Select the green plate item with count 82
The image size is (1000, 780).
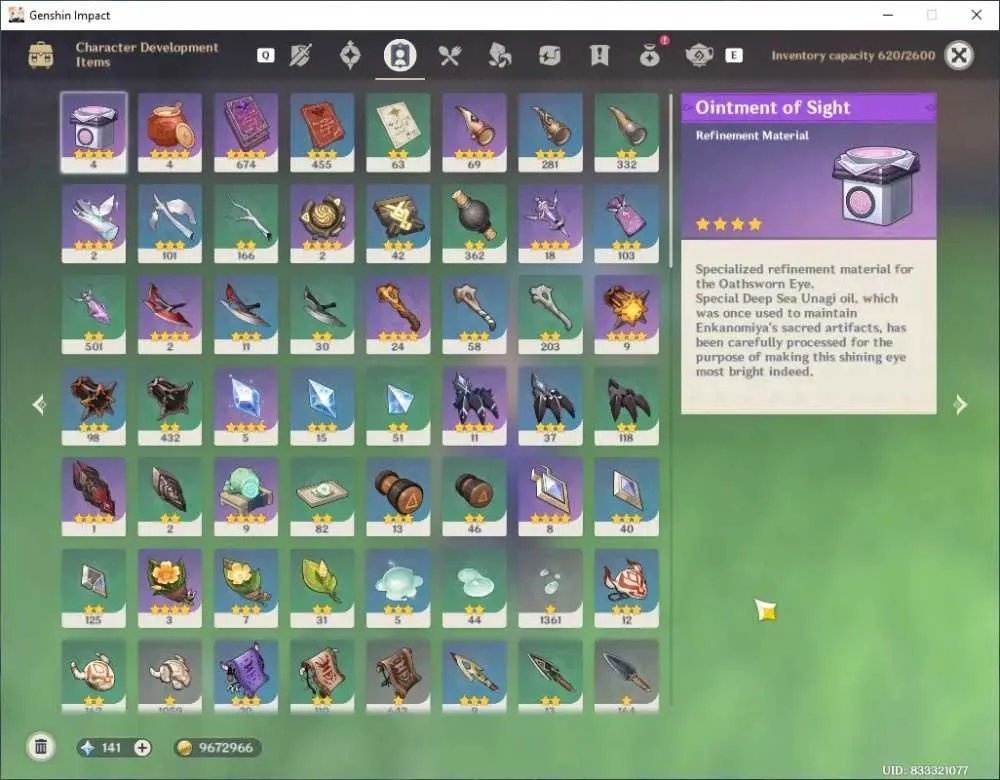pyautogui.click(x=322, y=497)
